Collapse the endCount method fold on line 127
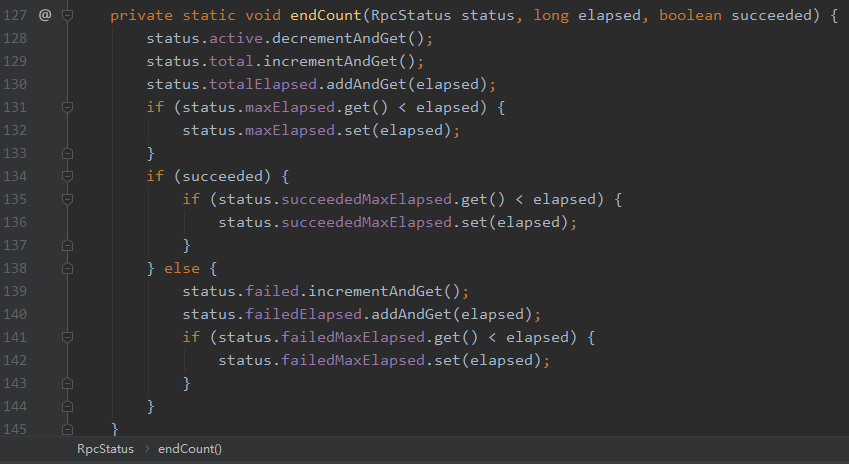 pos(67,15)
